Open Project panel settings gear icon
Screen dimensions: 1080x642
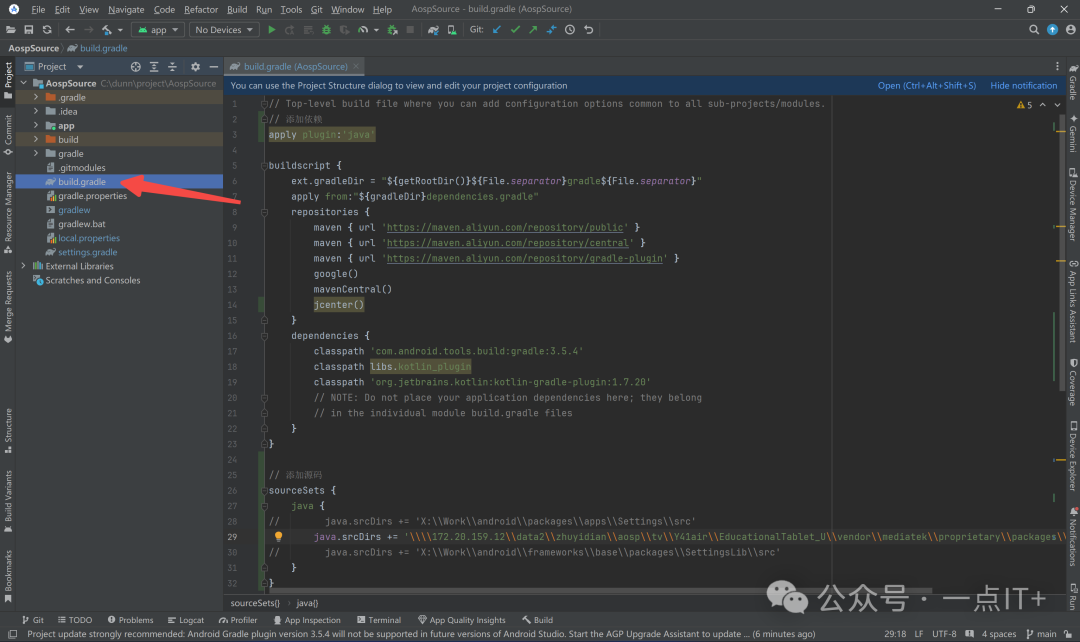pyautogui.click(x=196, y=67)
